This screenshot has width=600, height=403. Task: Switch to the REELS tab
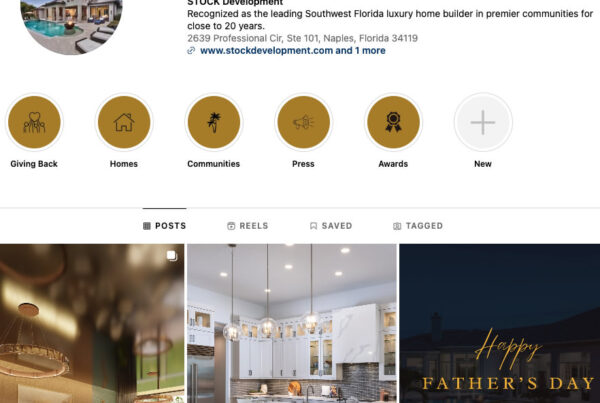point(248,226)
